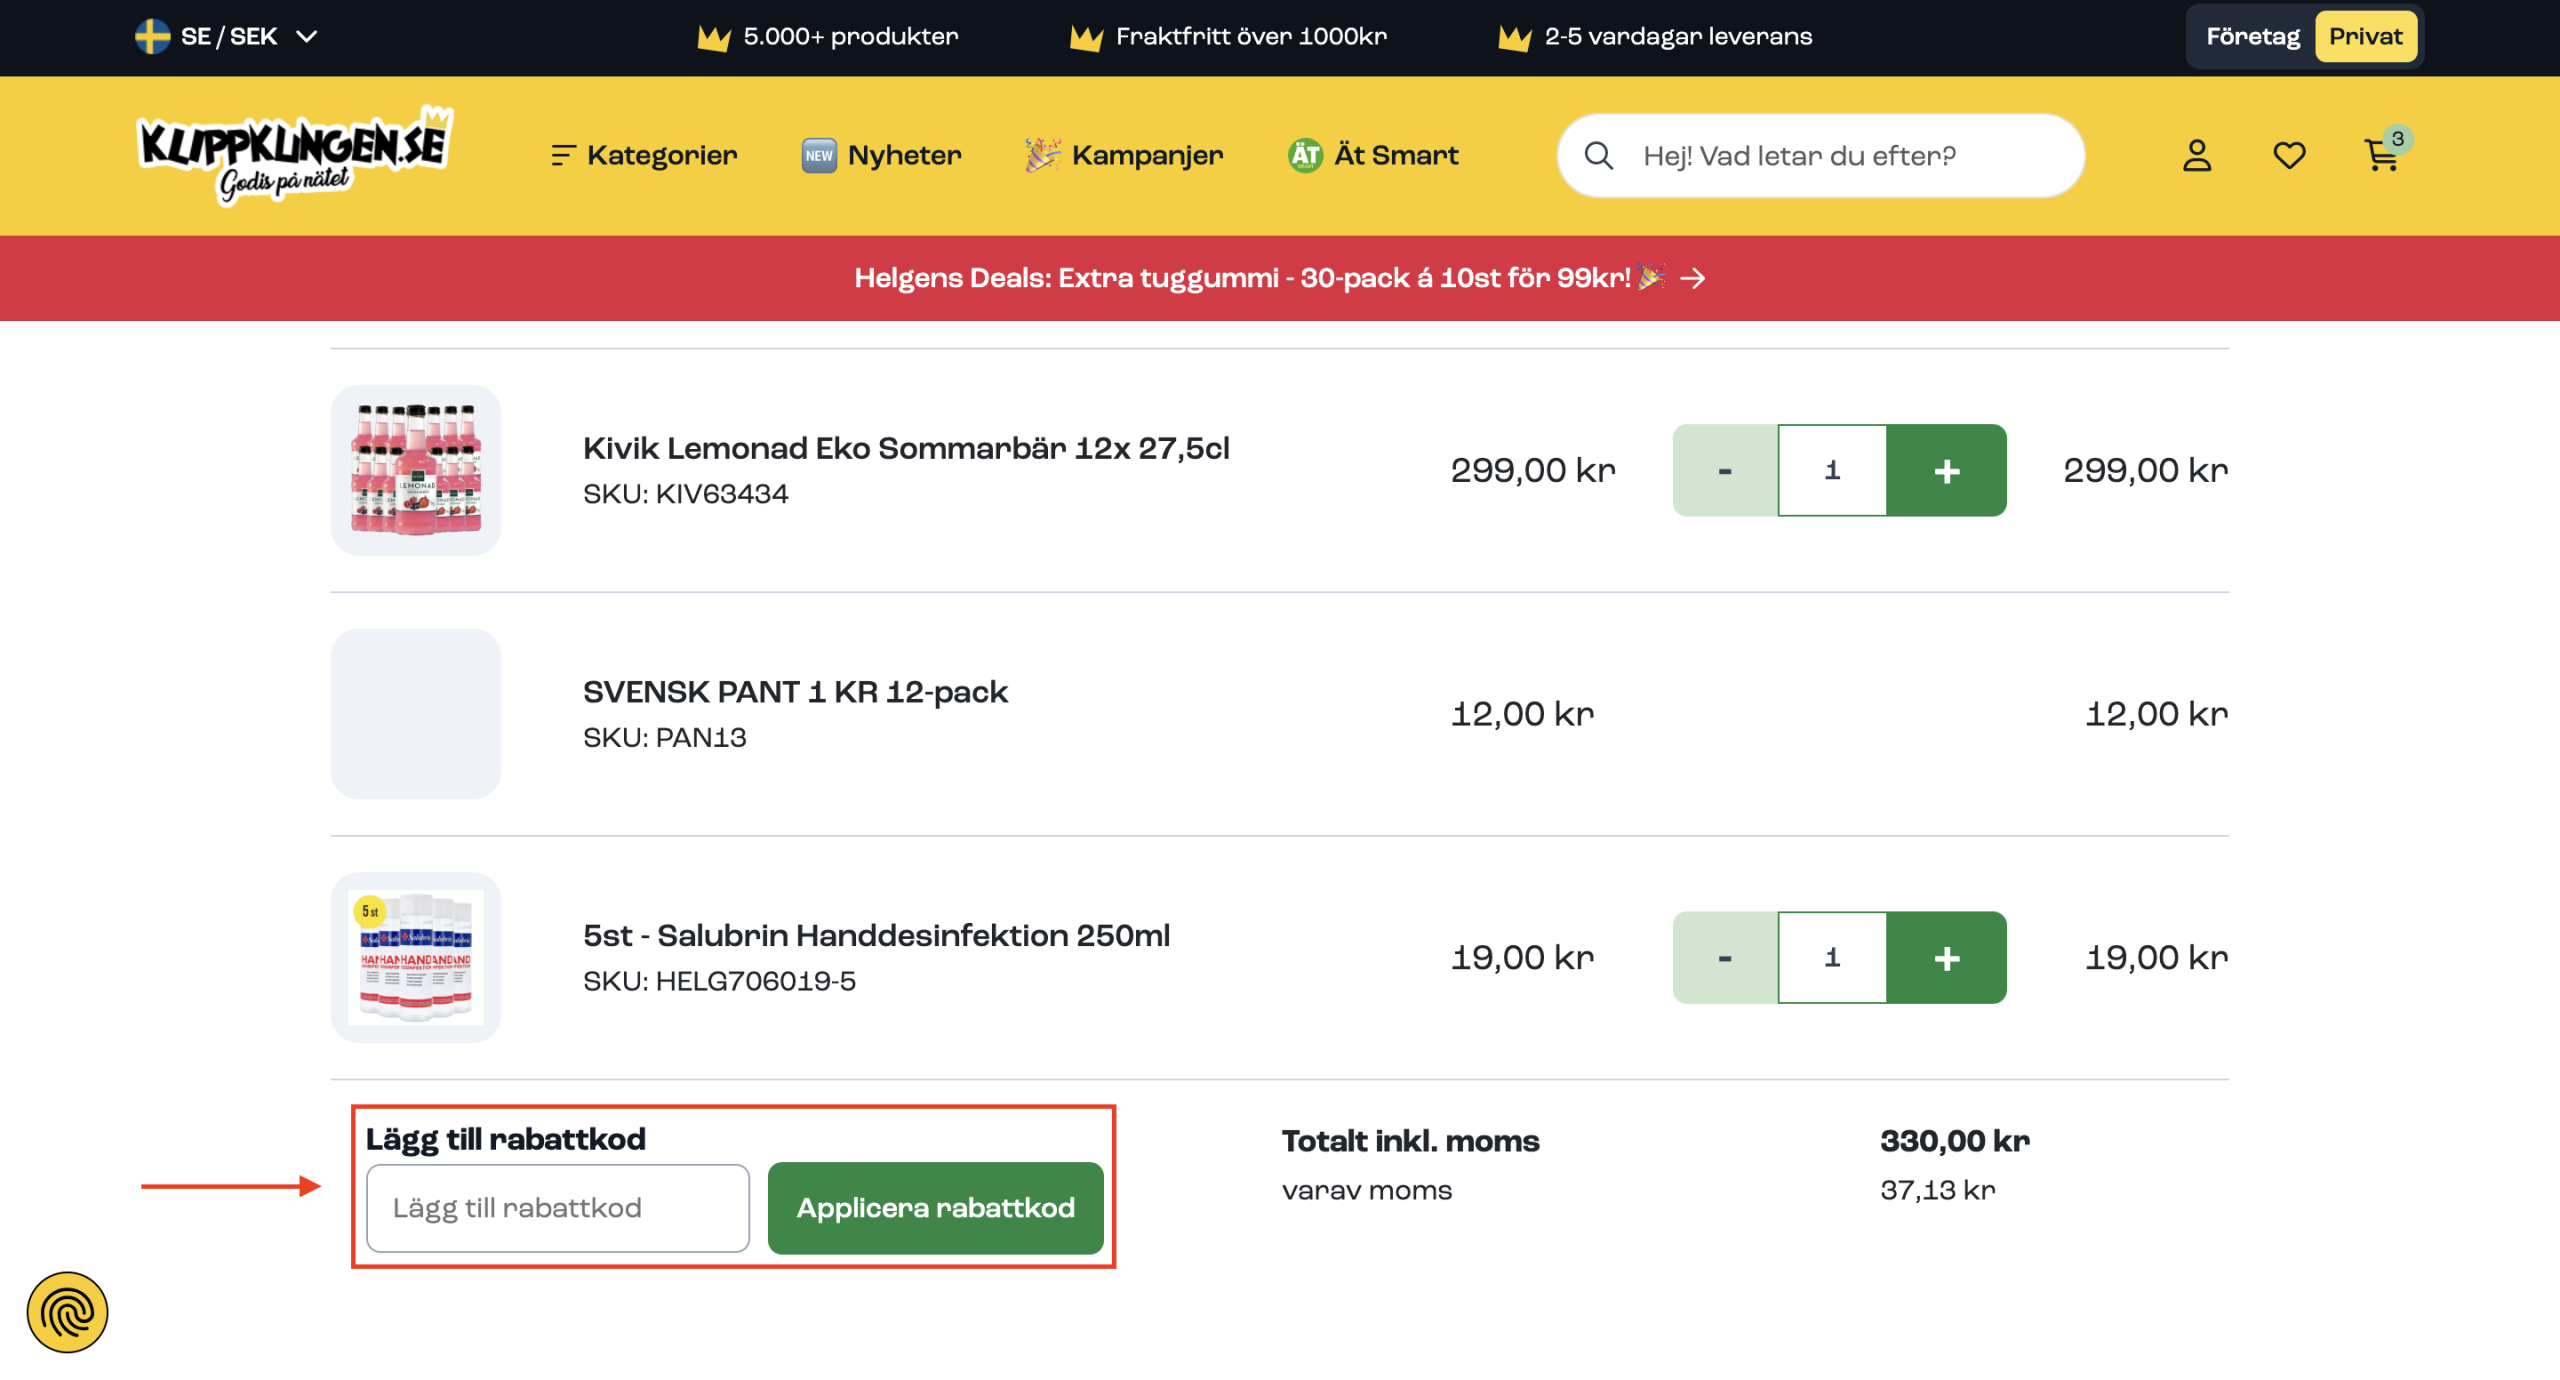The width and height of the screenshot is (2560, 1380).
Task: Click the 'SKU: KIV63434' text
Action: pos(685,494)
